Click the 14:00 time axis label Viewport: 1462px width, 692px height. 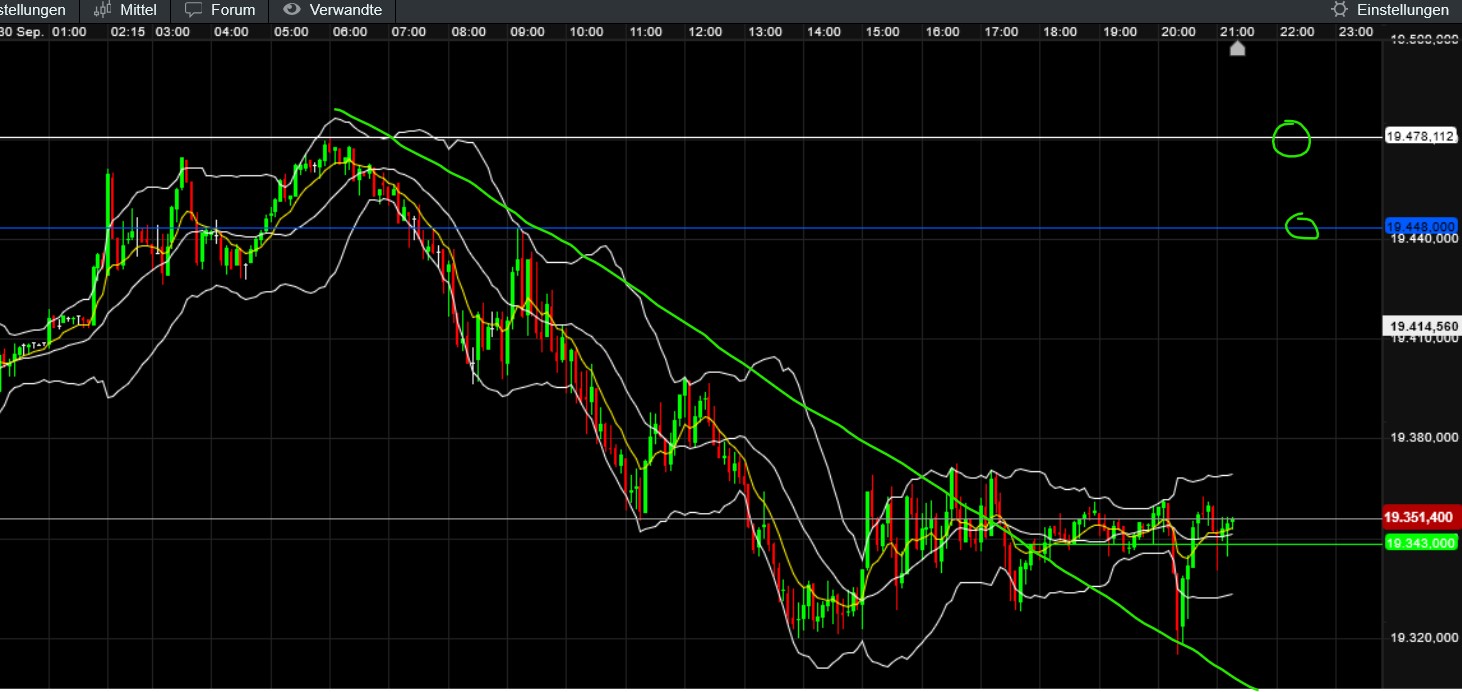point(824,32)
